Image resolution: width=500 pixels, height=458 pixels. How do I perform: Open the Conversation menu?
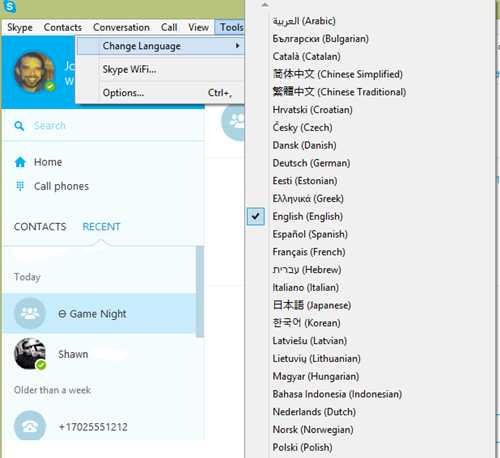click(x=121, y=27)
